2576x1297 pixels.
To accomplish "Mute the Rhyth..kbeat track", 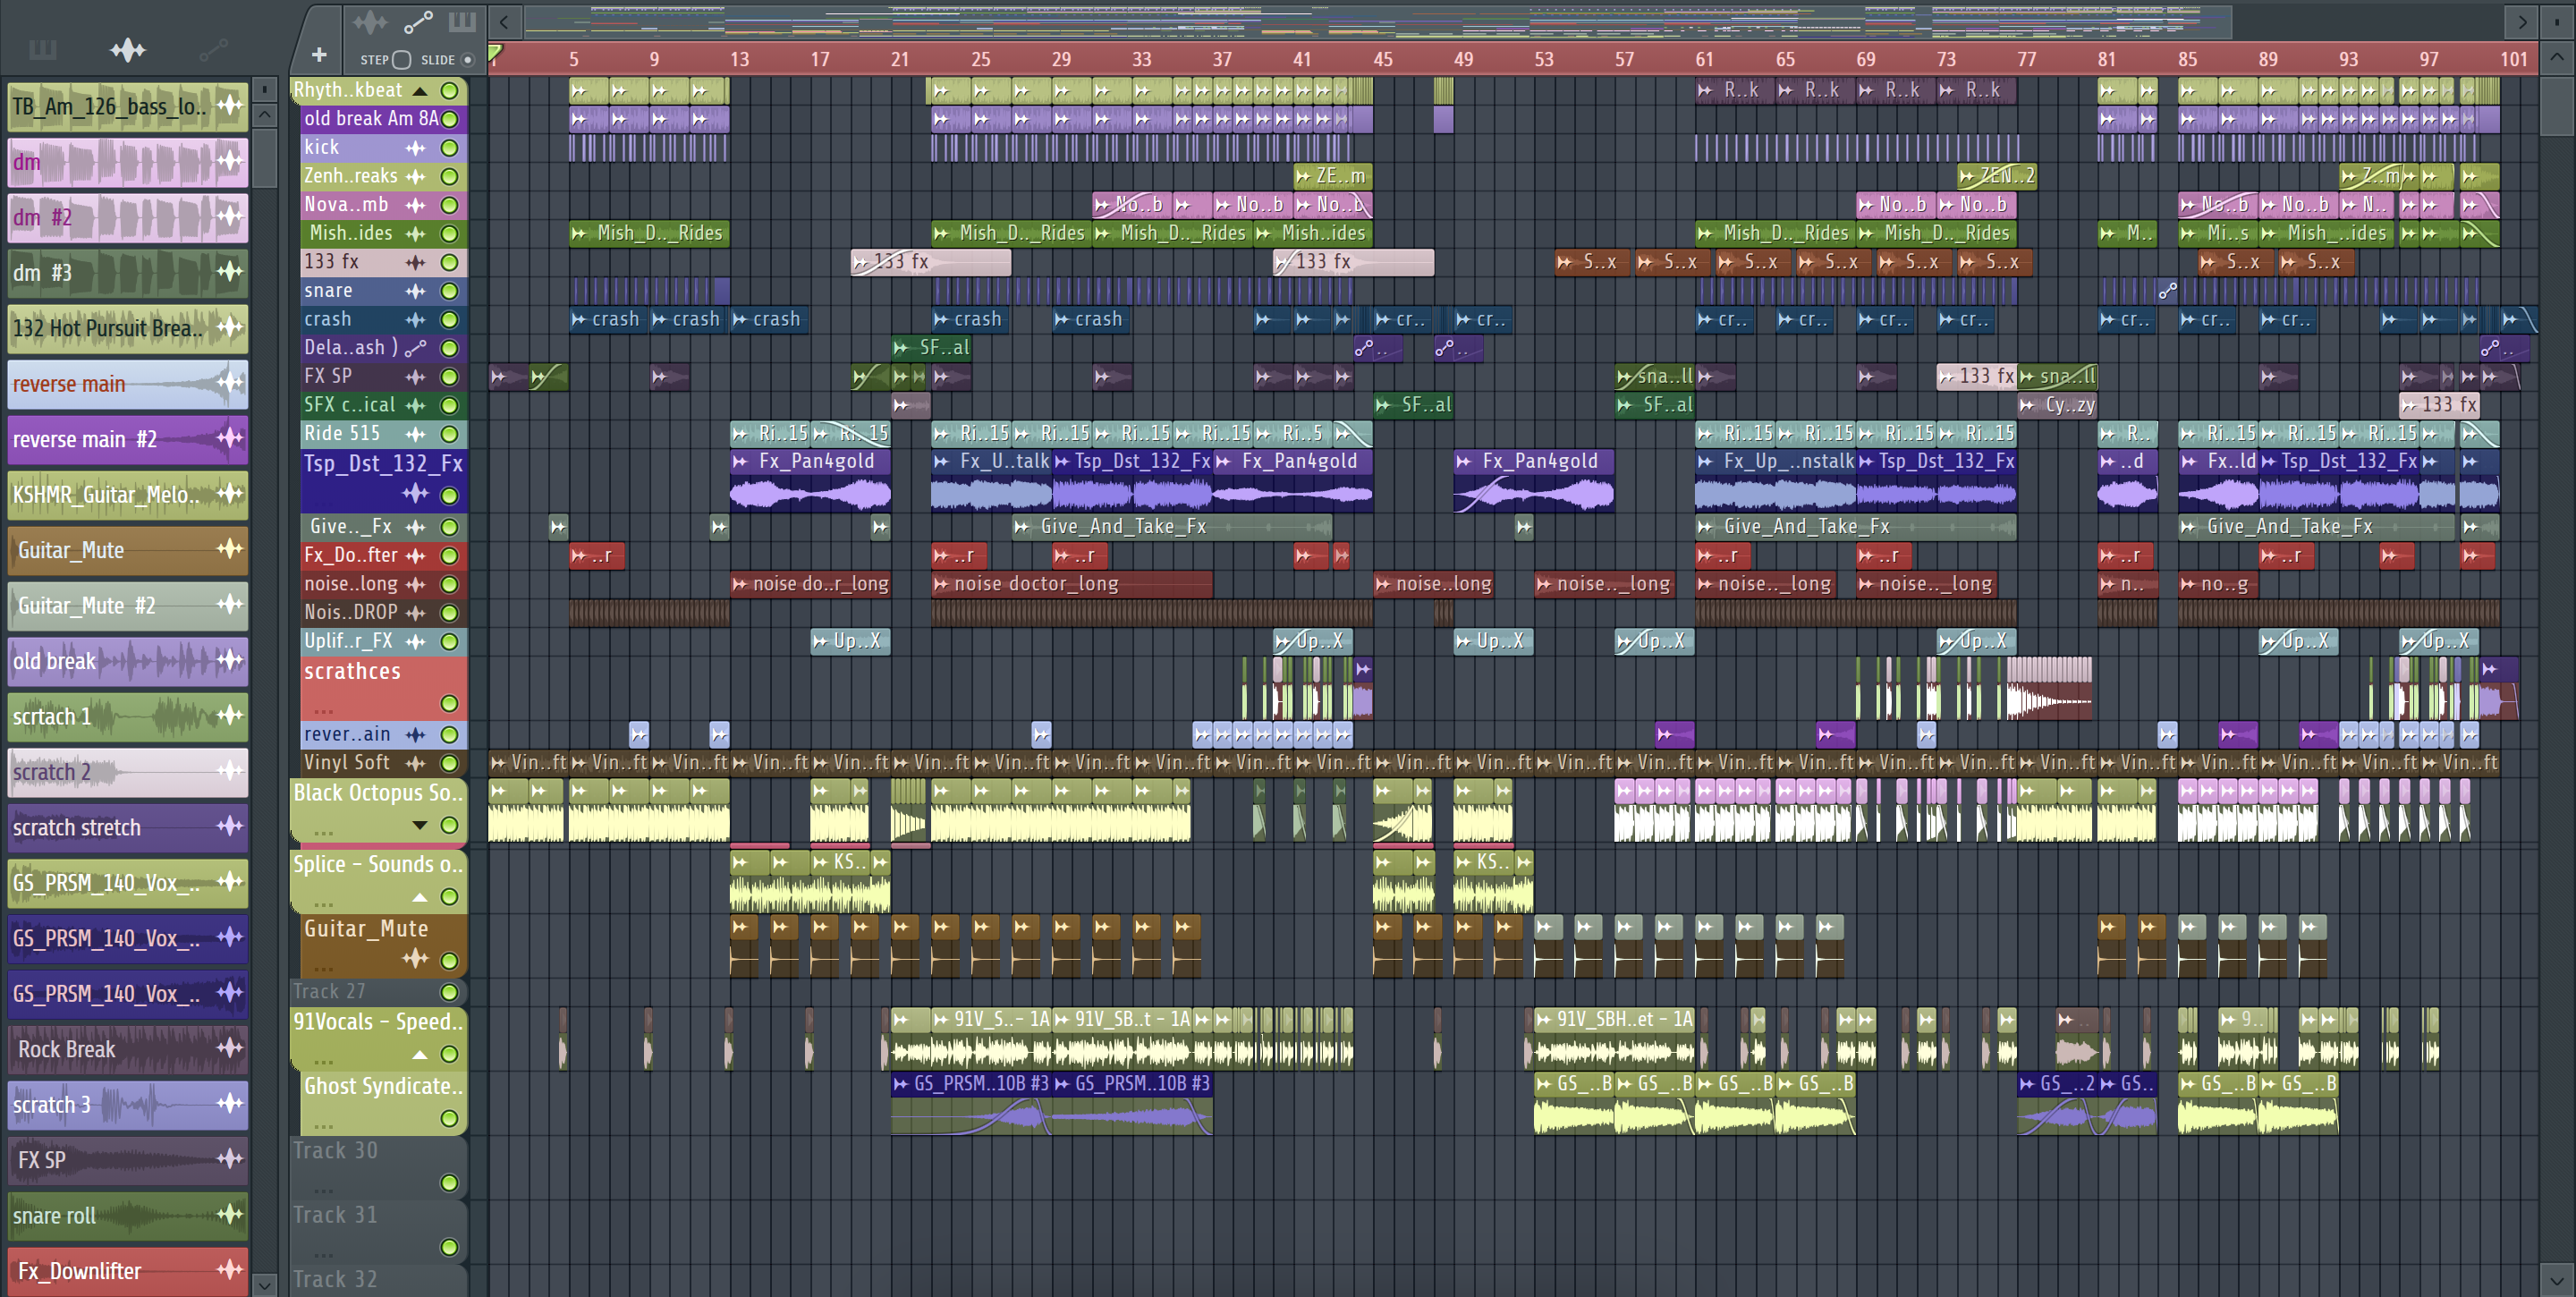I will point(450,91).
